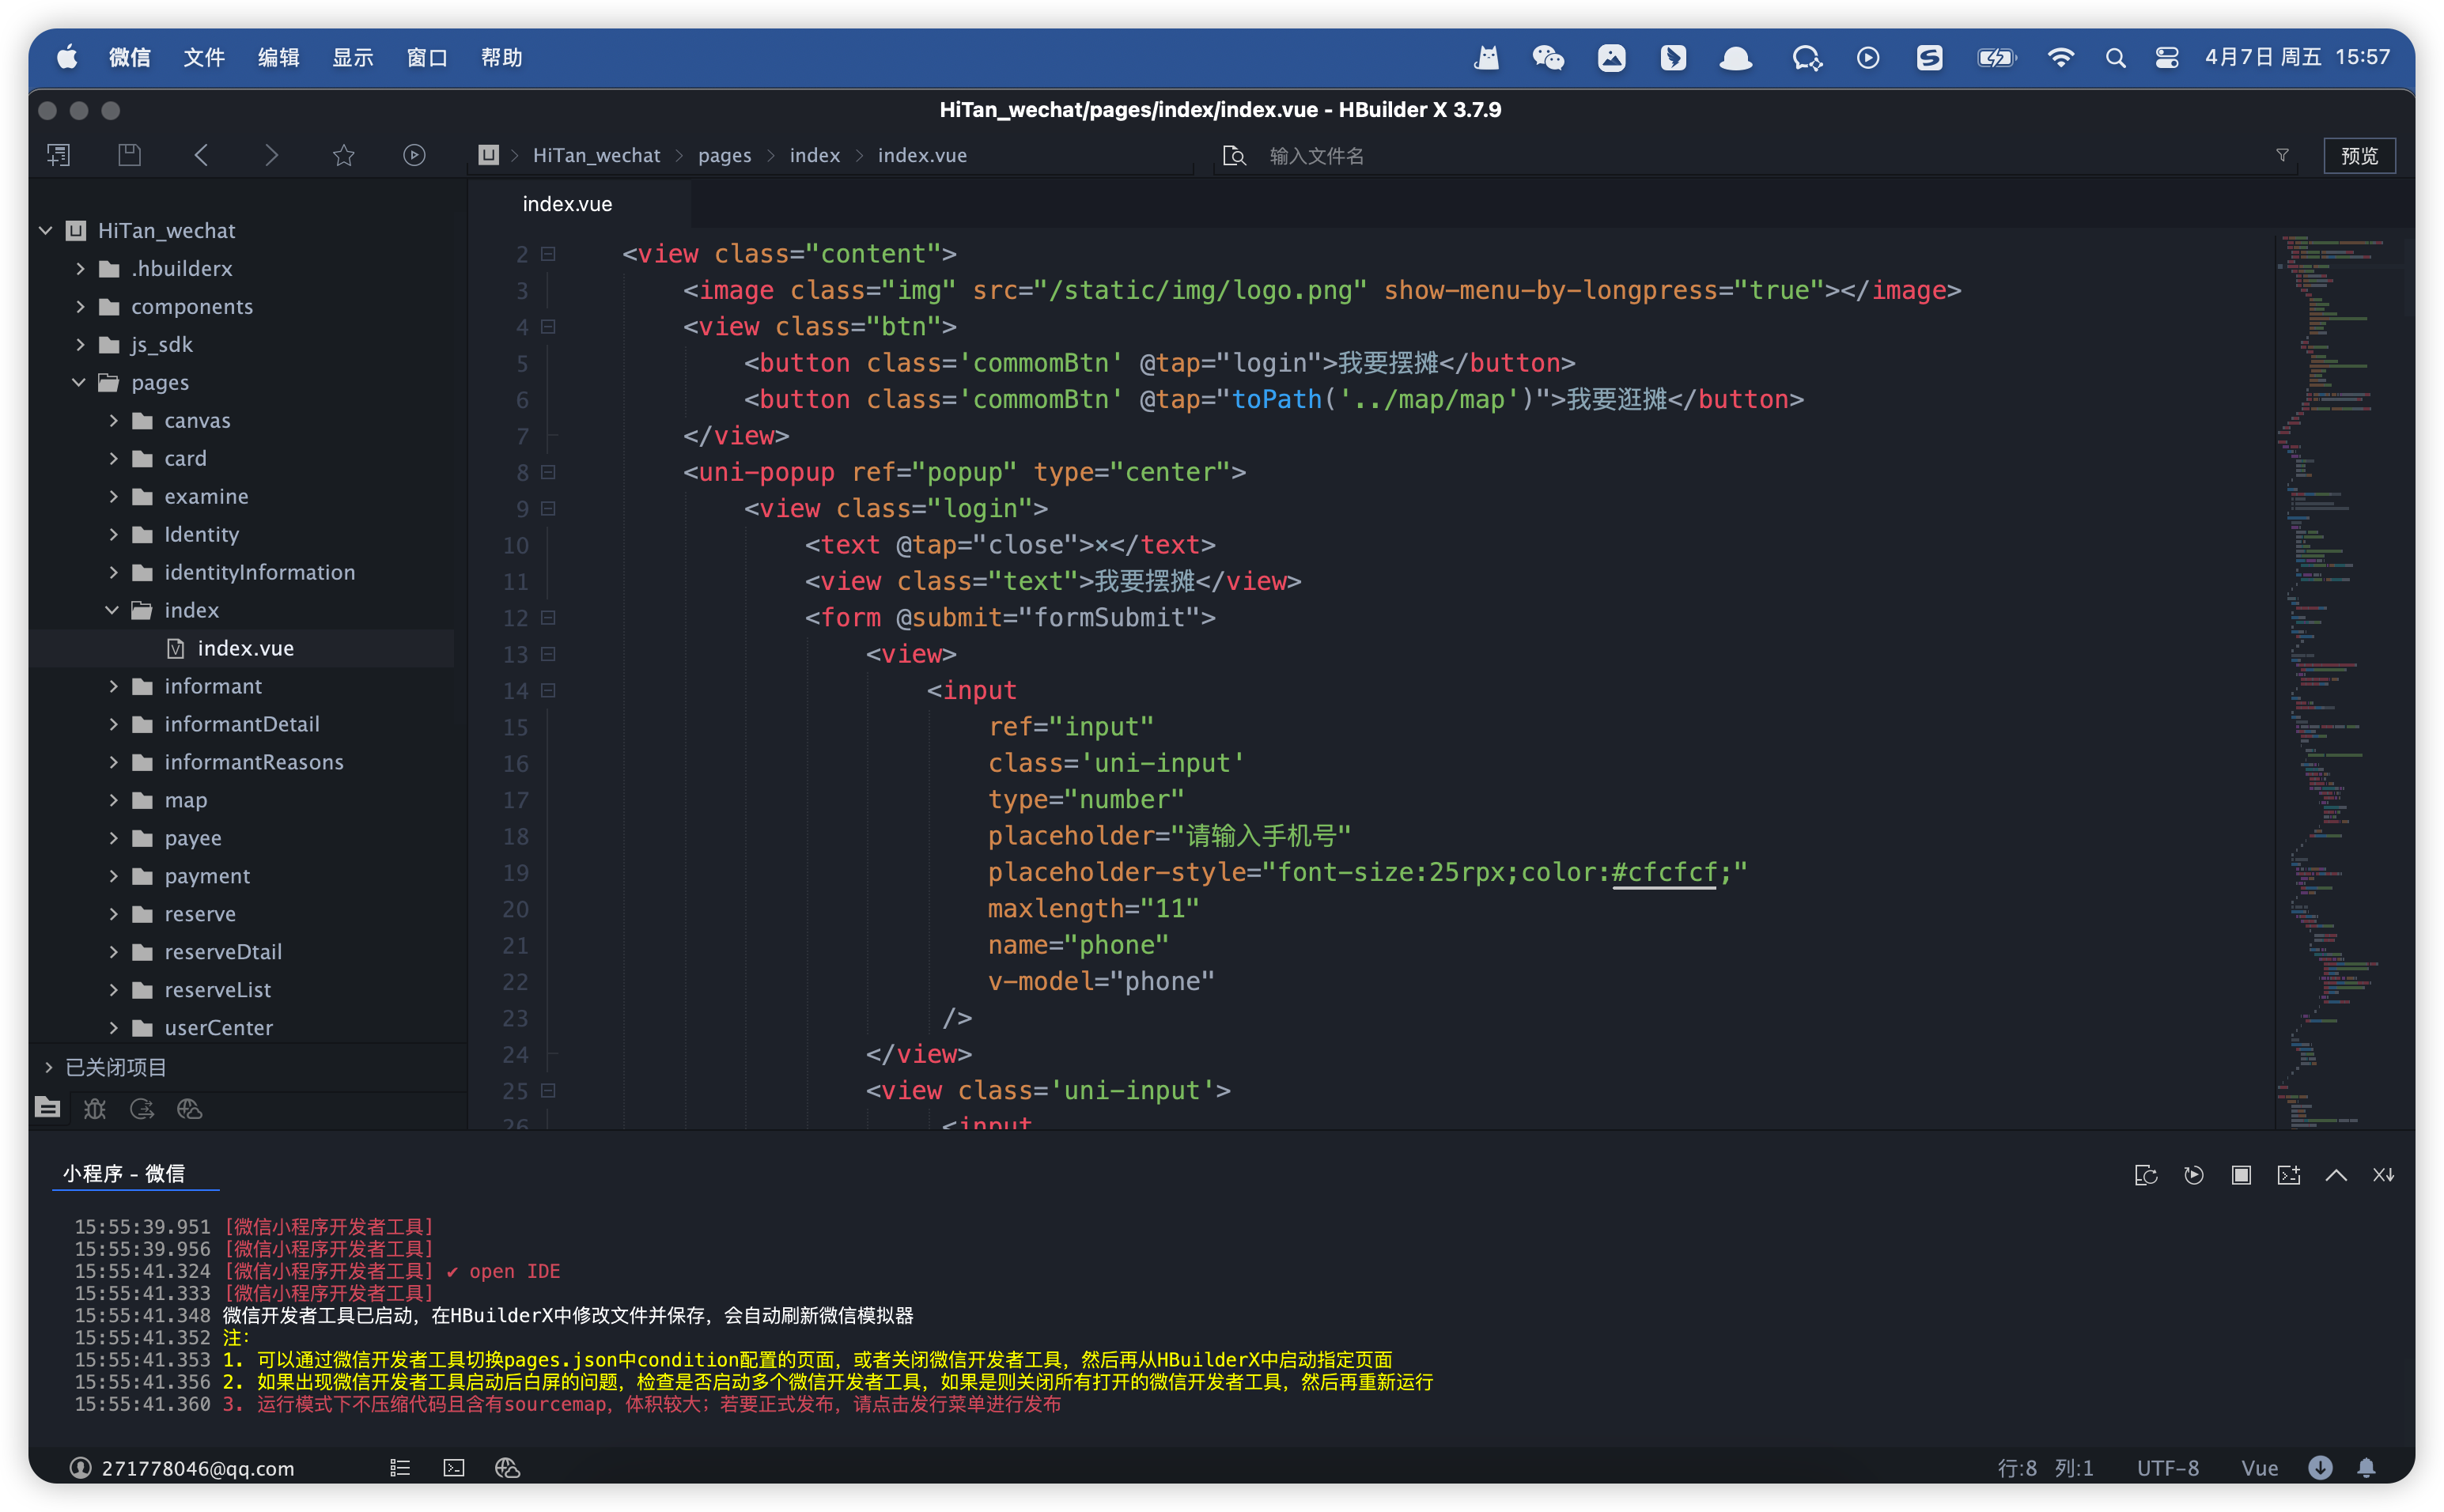
Task: Click the sync refresh icon in sidebar footer
Action: pyautogui.click(x=142, y=1107)
